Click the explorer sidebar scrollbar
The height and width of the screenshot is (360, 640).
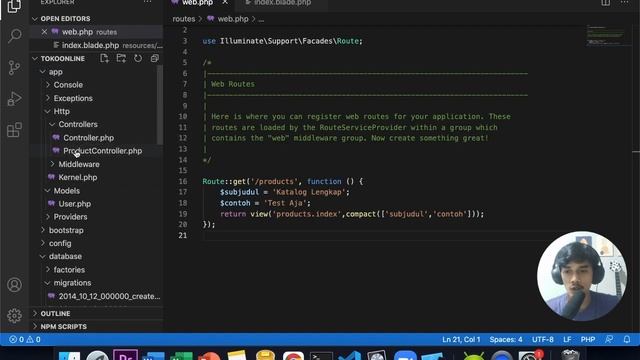pos(160,104)
